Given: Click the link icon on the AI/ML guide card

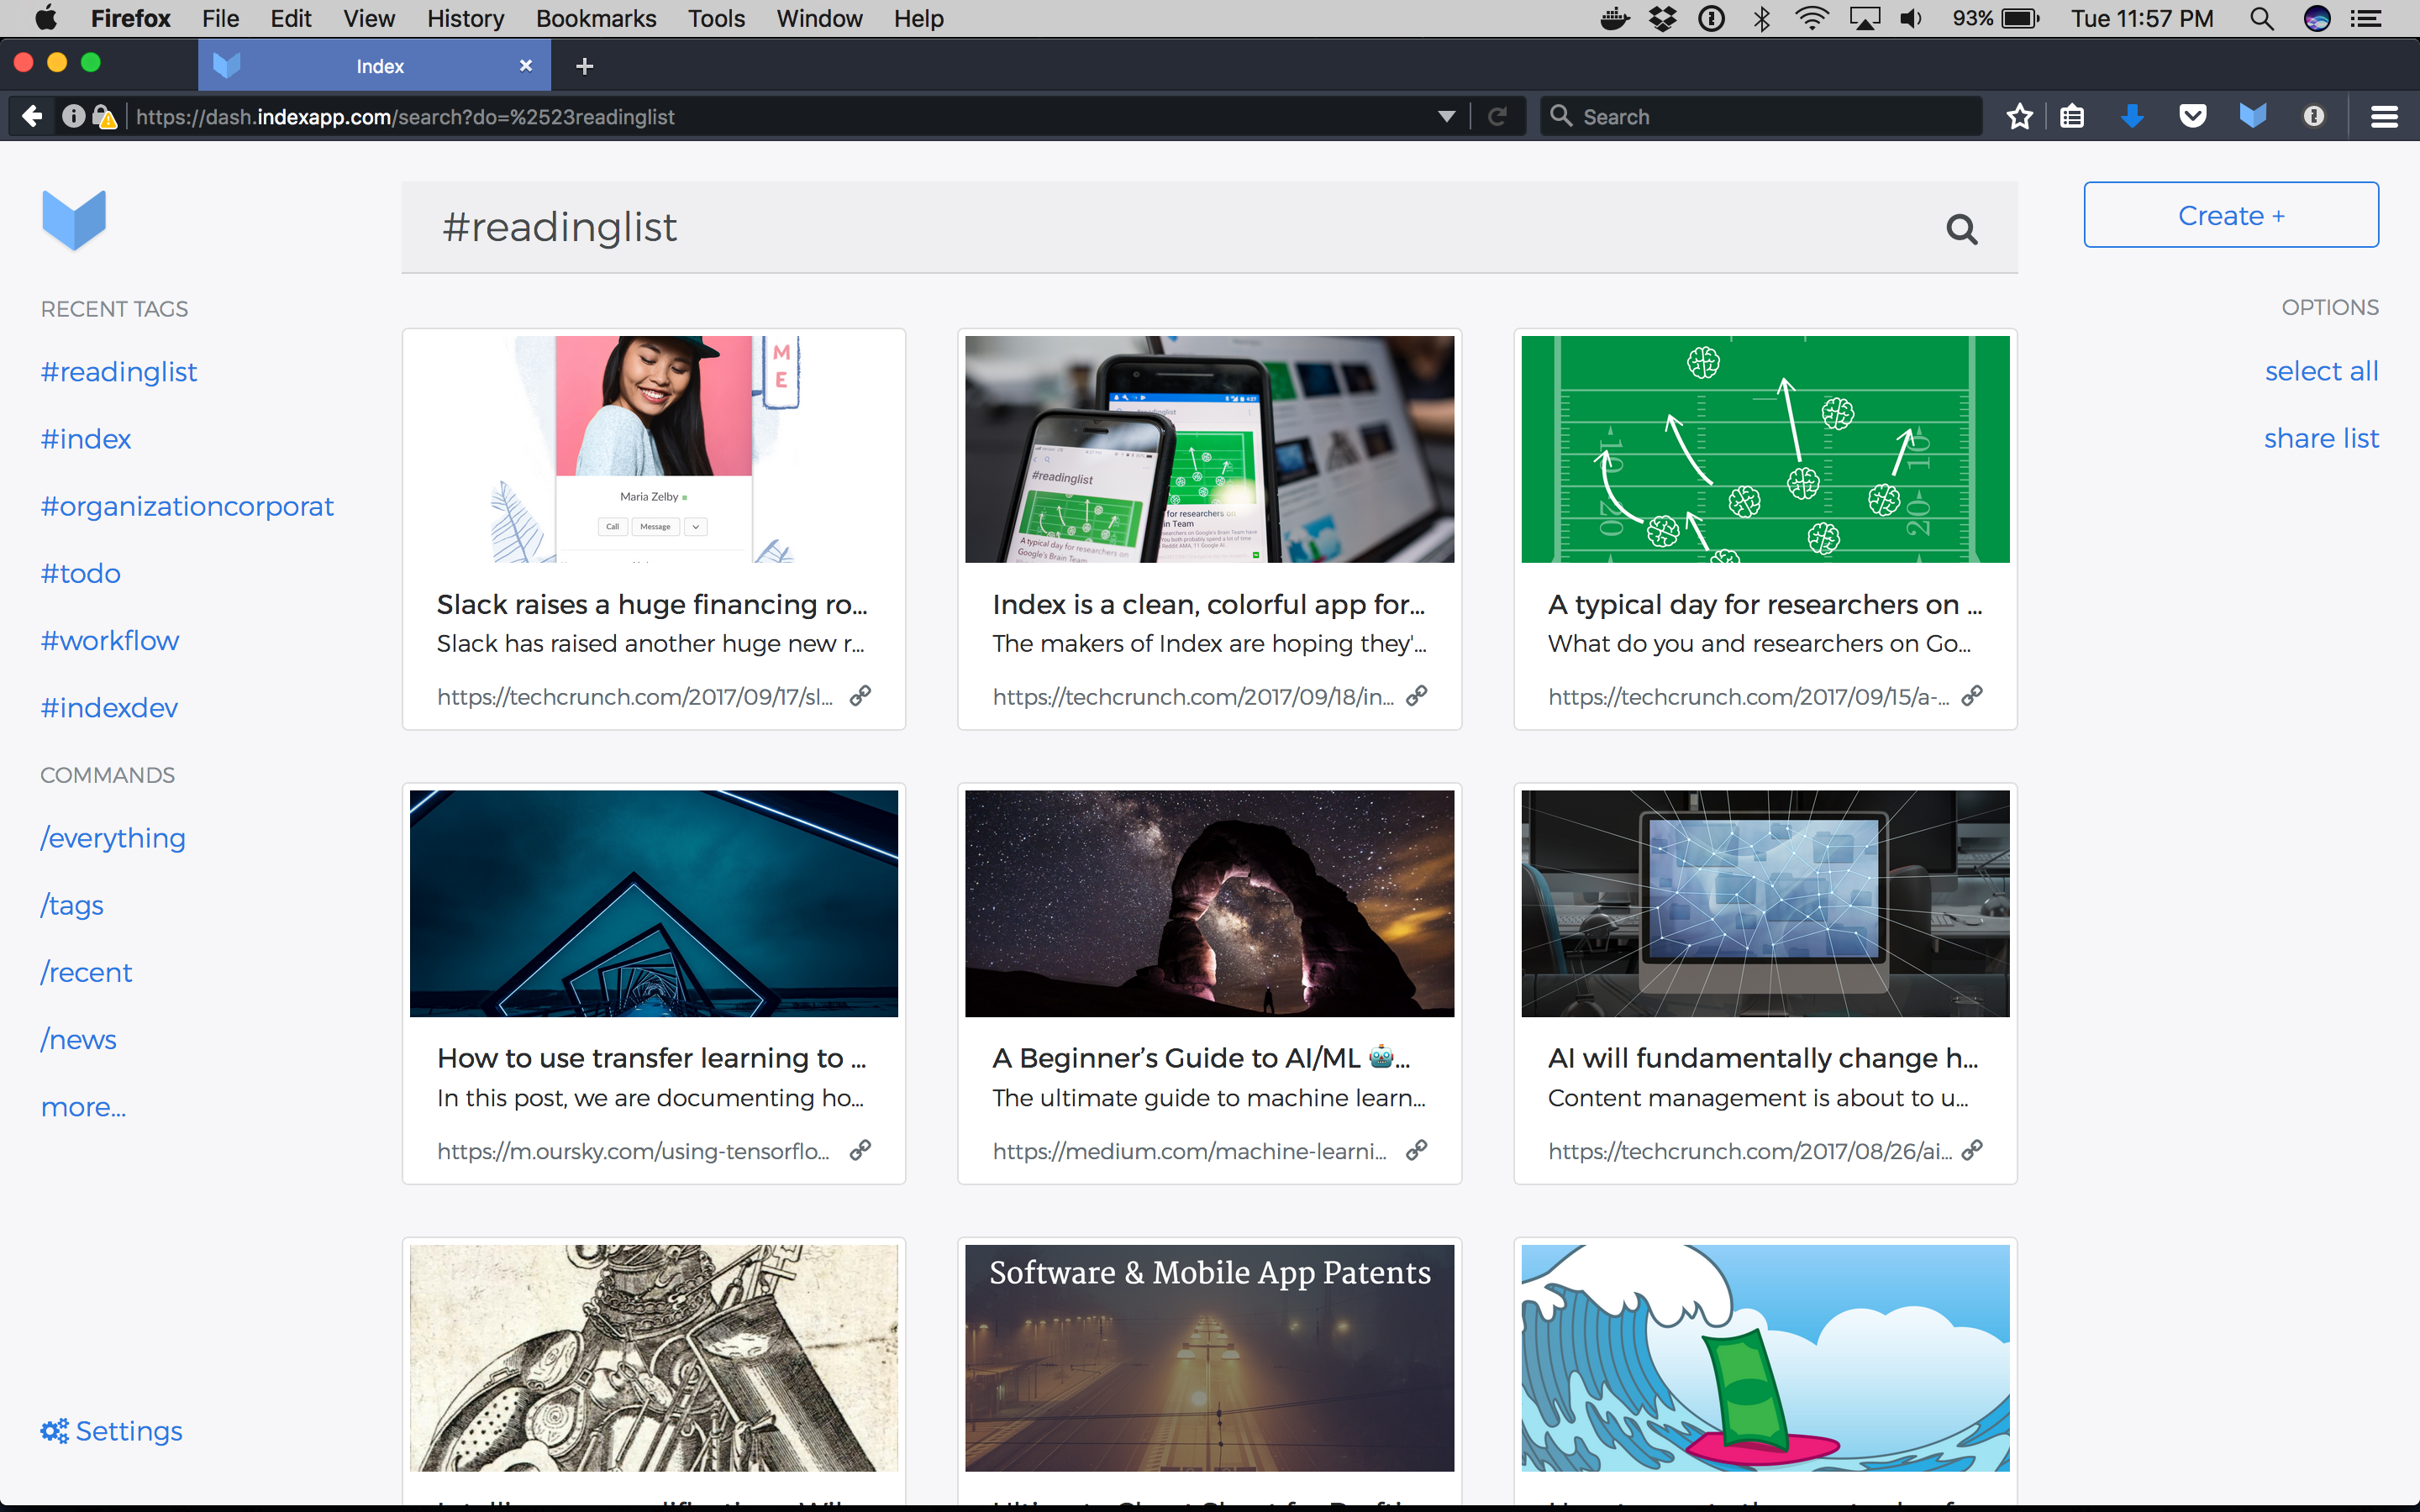Looking at the screenshot, I should click(1416, 1150).
